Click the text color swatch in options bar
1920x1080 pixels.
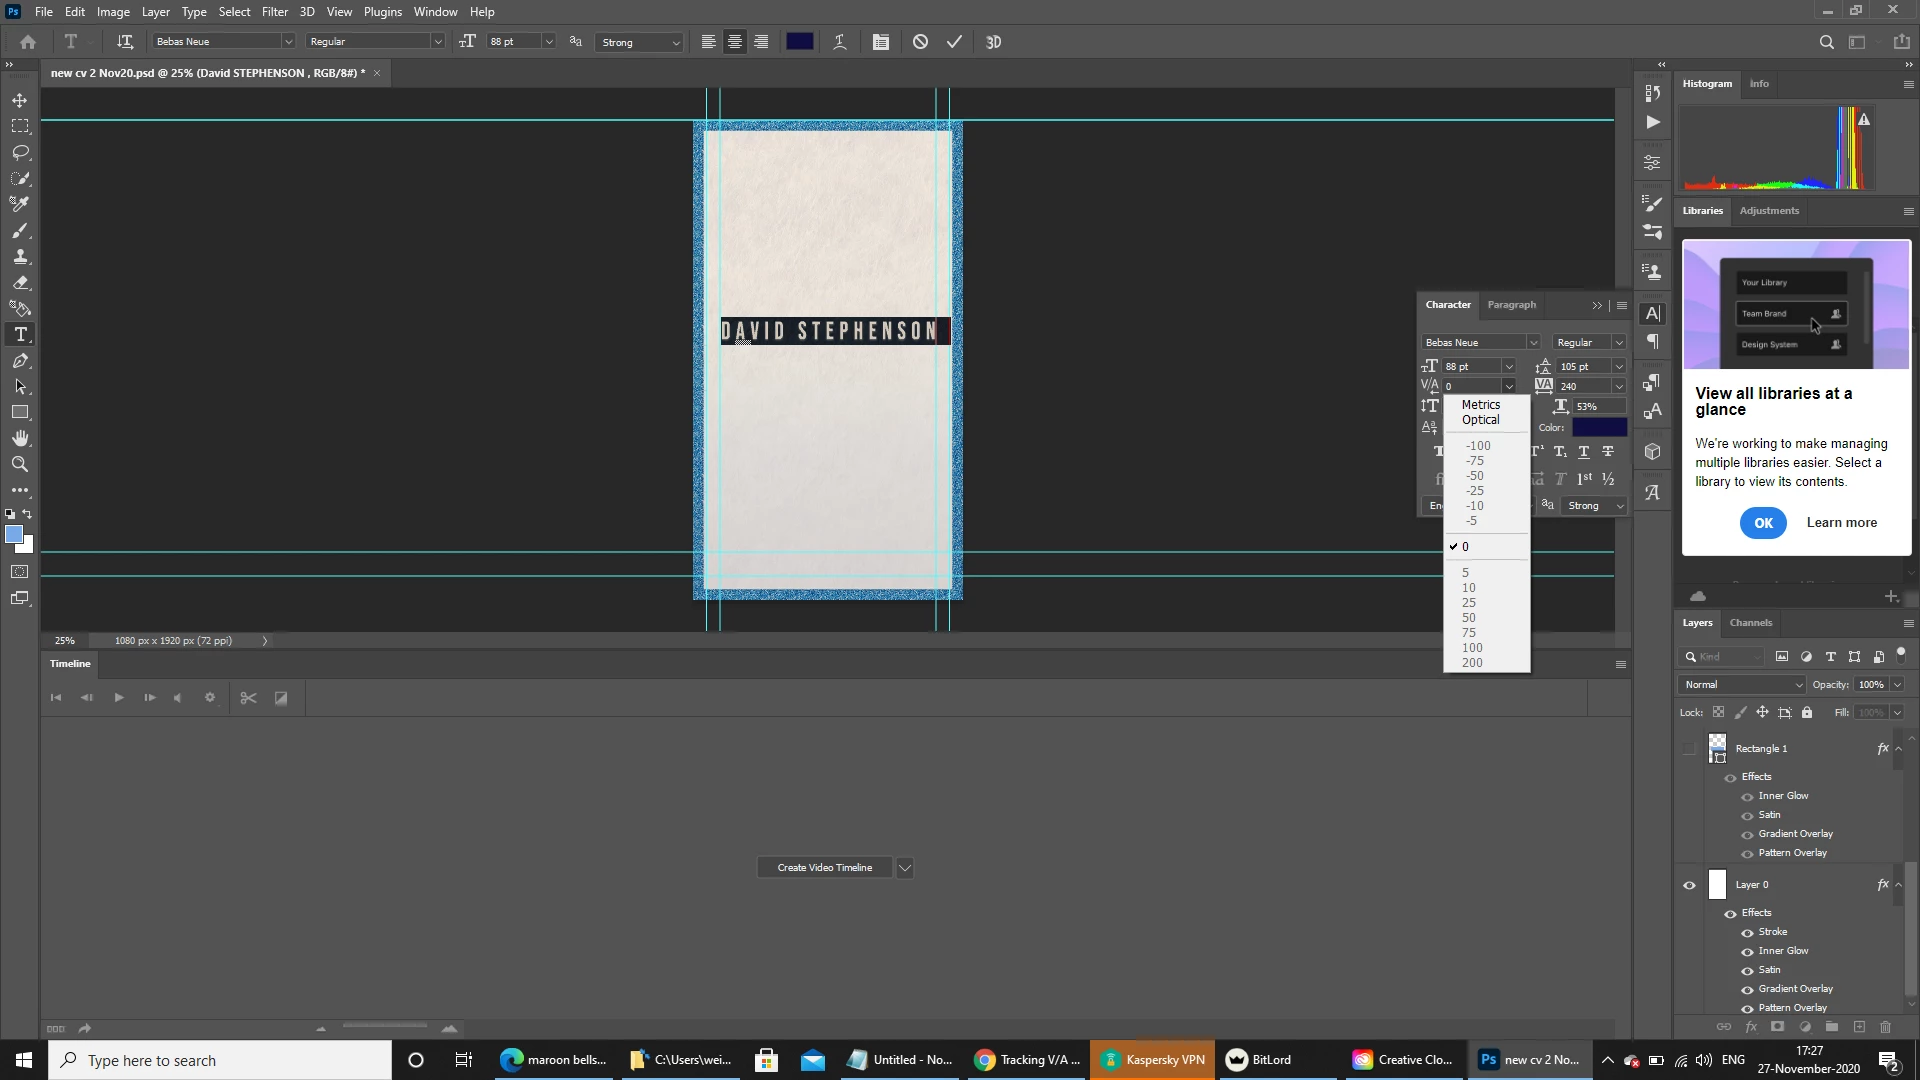799,42
